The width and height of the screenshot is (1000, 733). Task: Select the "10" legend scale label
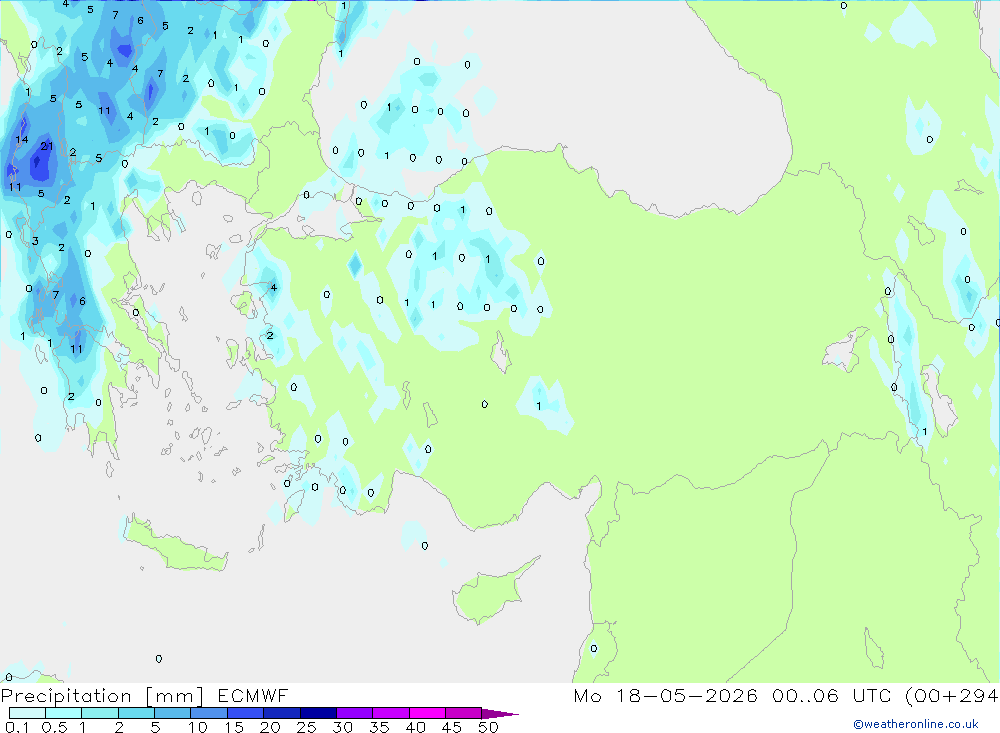(x=198, y=727)
